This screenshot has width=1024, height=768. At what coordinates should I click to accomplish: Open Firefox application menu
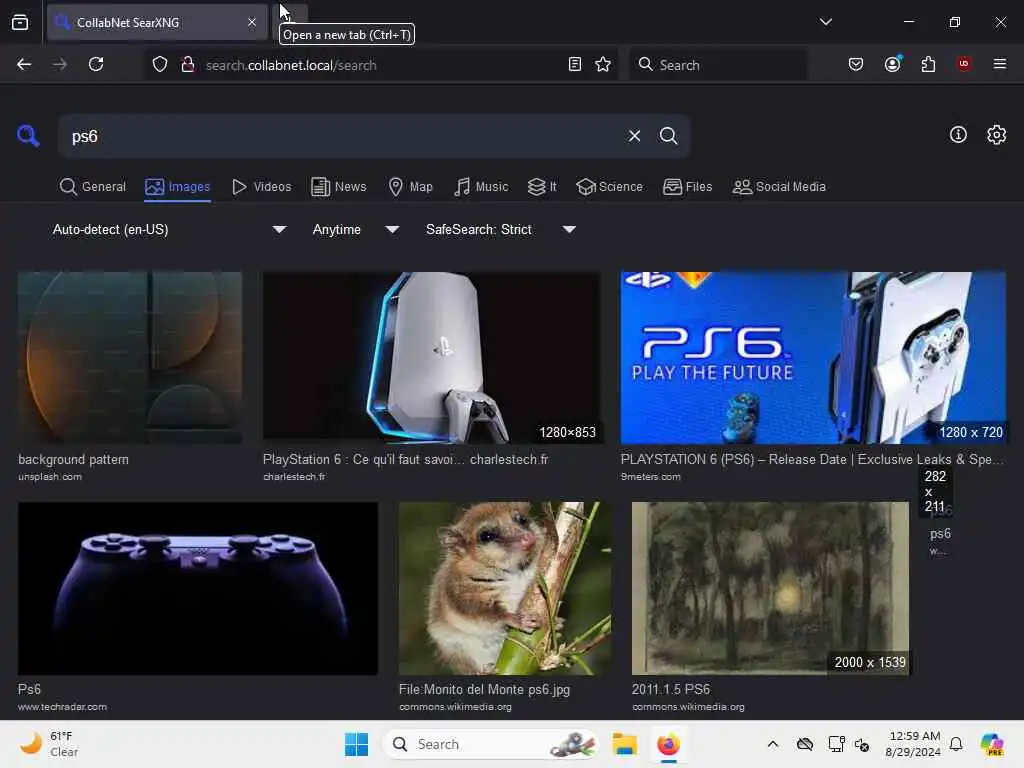1000,64
